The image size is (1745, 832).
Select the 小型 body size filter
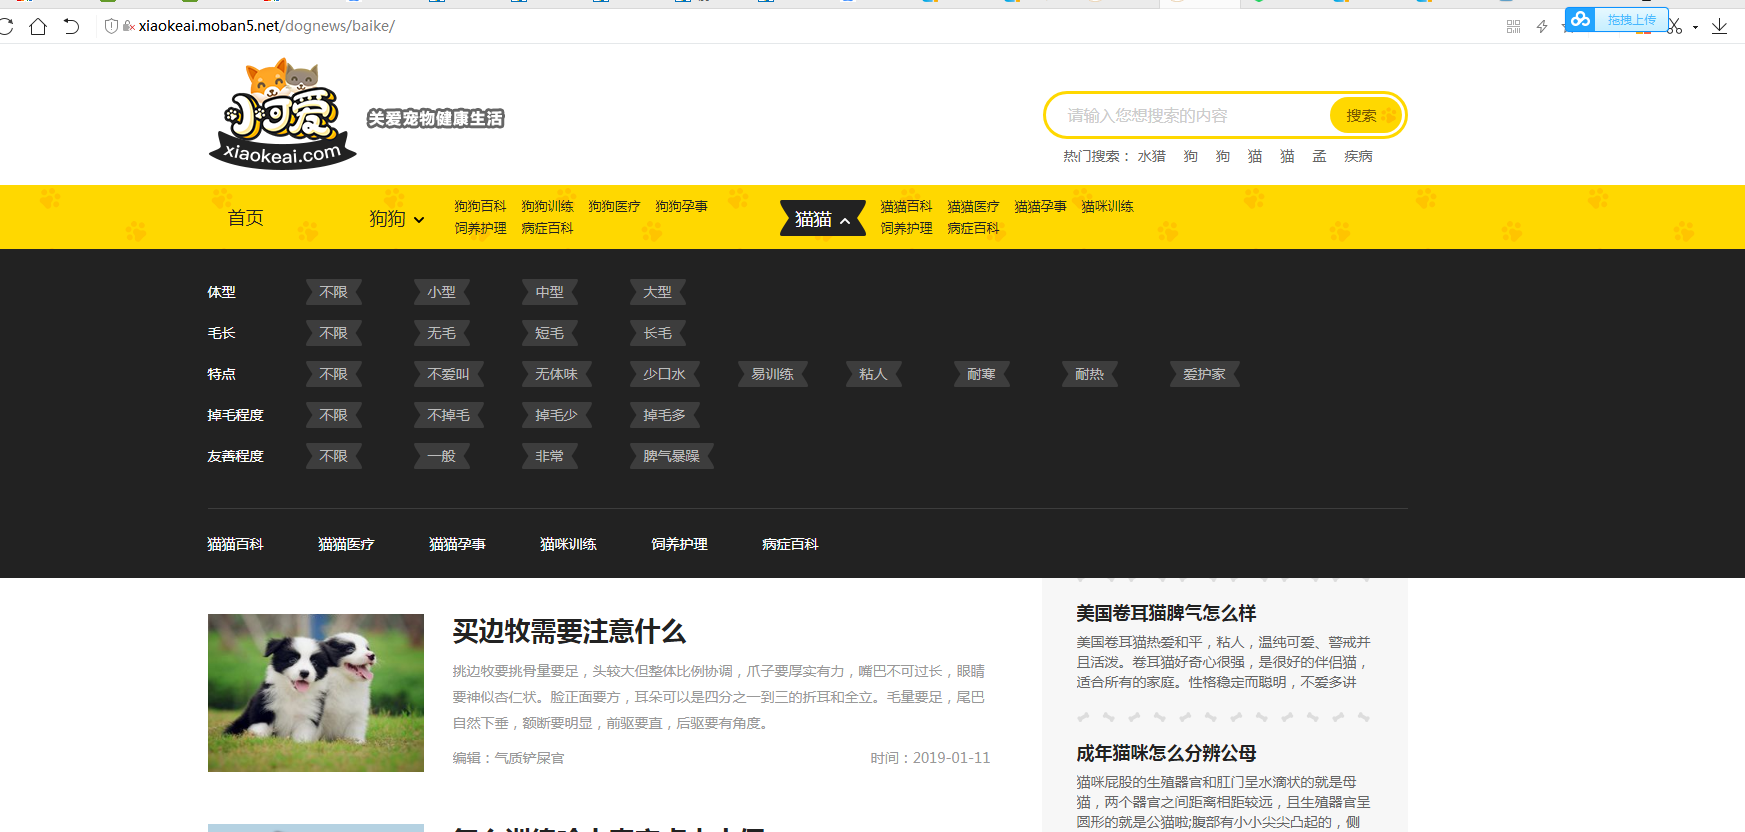point(441,292)
